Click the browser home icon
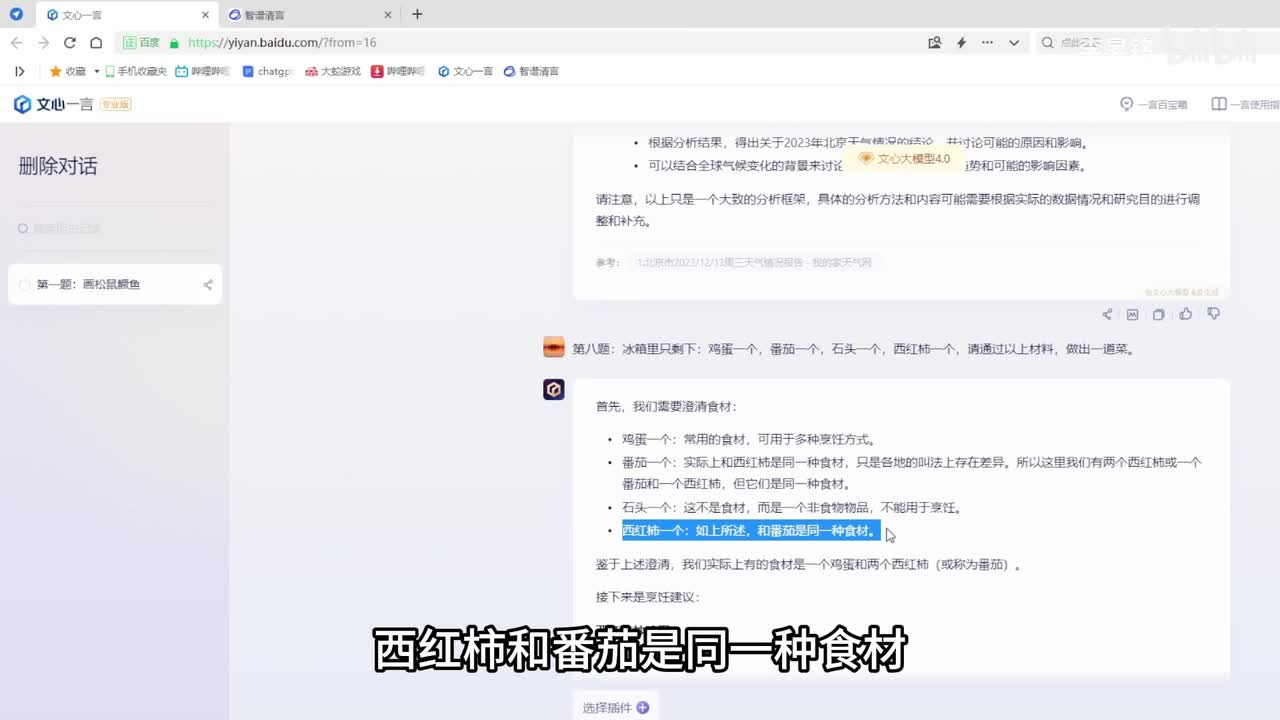 coord(96,43)
